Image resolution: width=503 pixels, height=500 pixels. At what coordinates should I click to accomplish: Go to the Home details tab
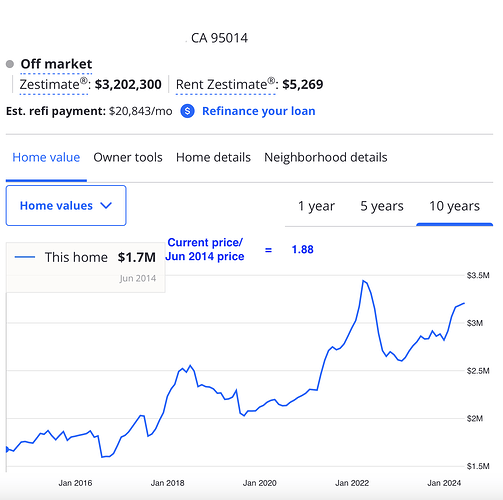(x=213, y=157)
